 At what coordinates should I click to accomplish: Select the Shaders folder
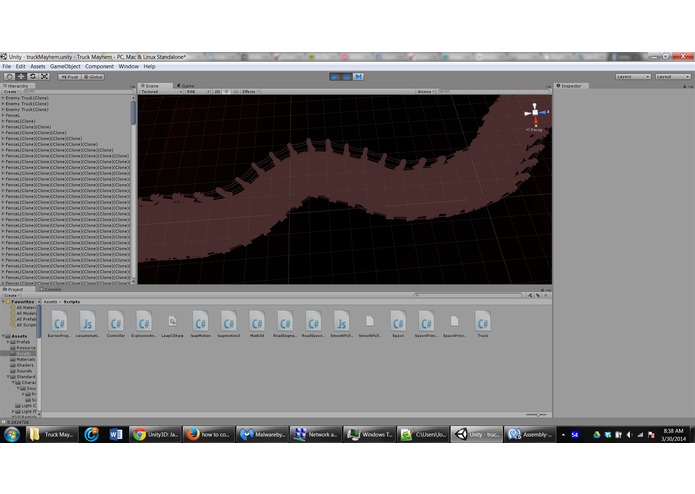[x=21, y=365]
